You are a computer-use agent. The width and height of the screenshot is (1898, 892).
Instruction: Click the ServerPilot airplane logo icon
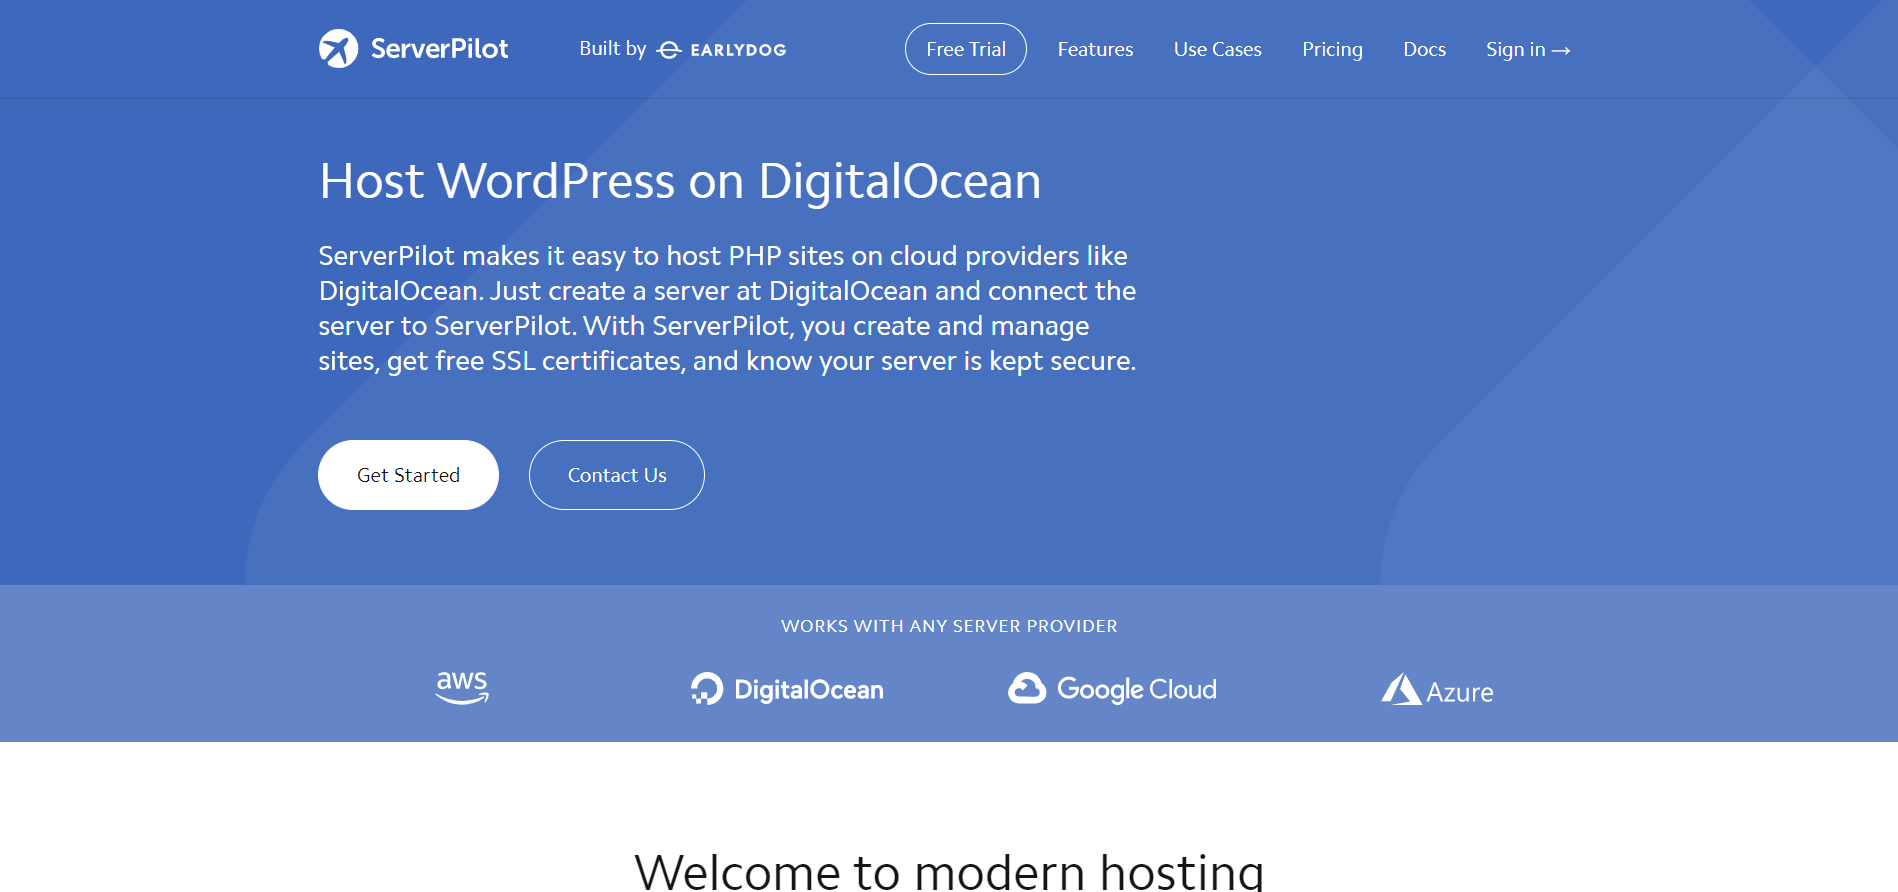tap(338, 49)
